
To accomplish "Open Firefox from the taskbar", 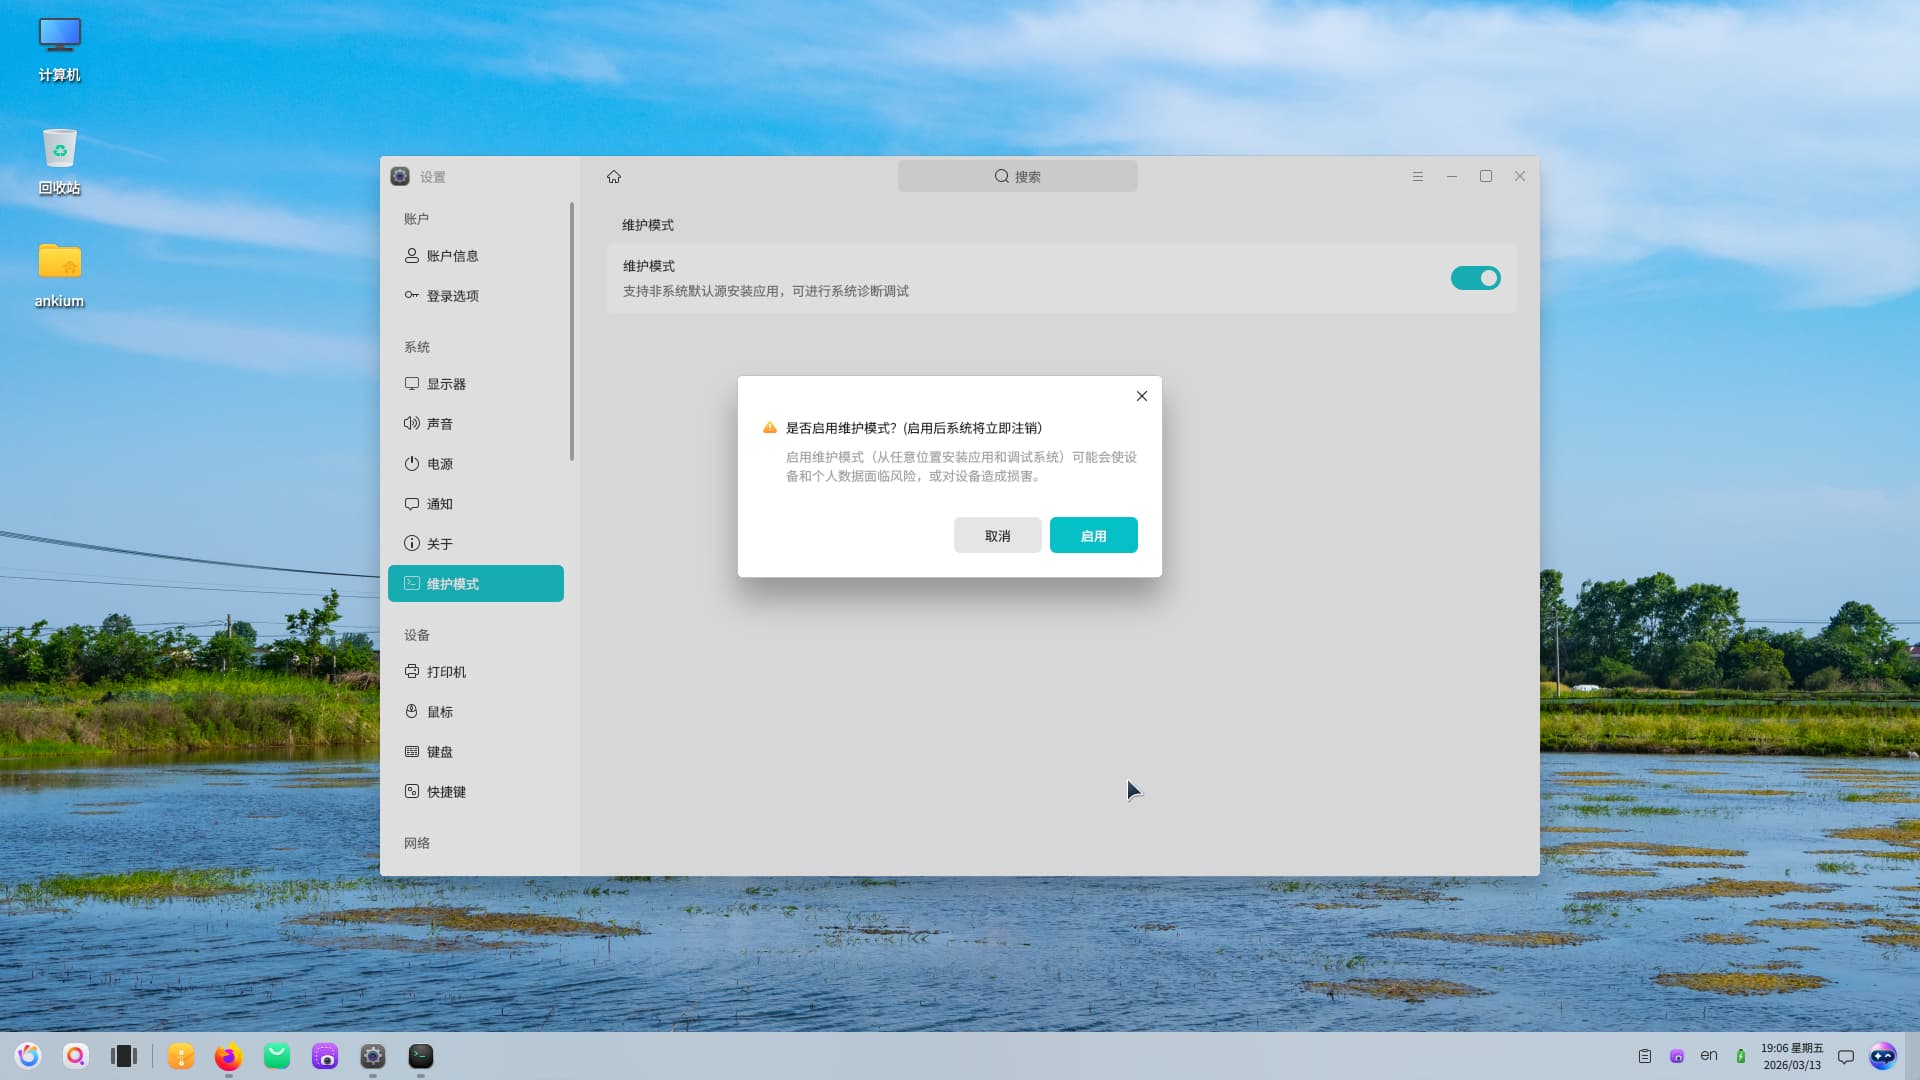I will [x=228, y=1056].
